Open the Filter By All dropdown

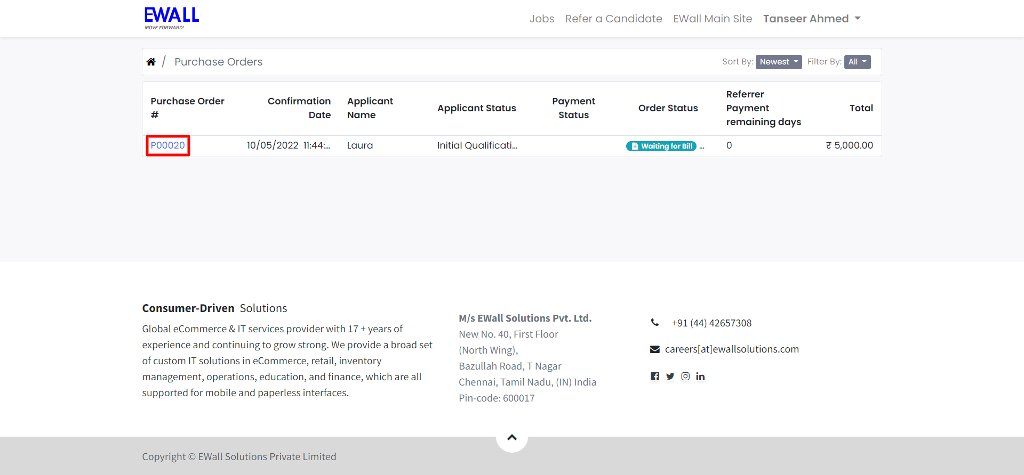(x=857, y=62)
